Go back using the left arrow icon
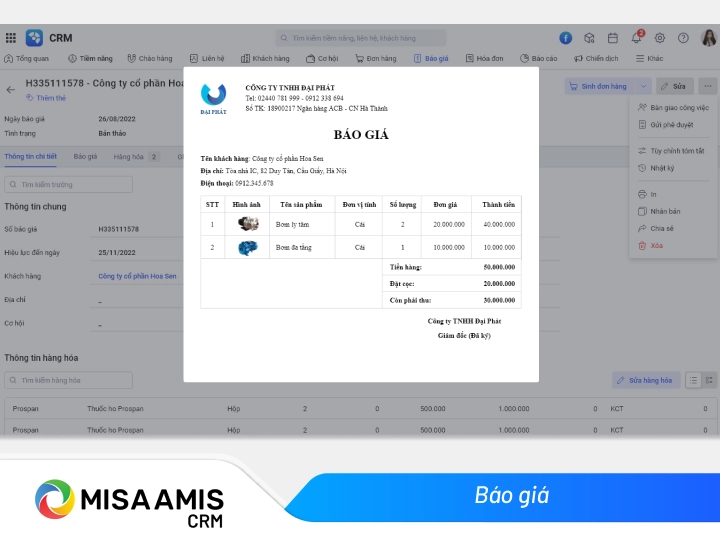Viewport: 720px width, 540px height. [x=11, y=89]
